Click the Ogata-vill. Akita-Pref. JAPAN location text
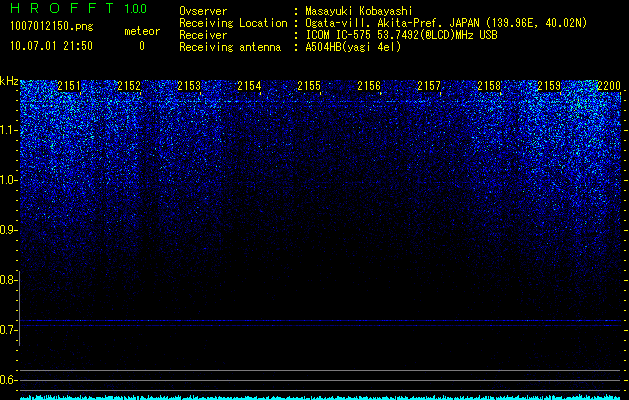 pyautogui.click(x=446, y=23)
